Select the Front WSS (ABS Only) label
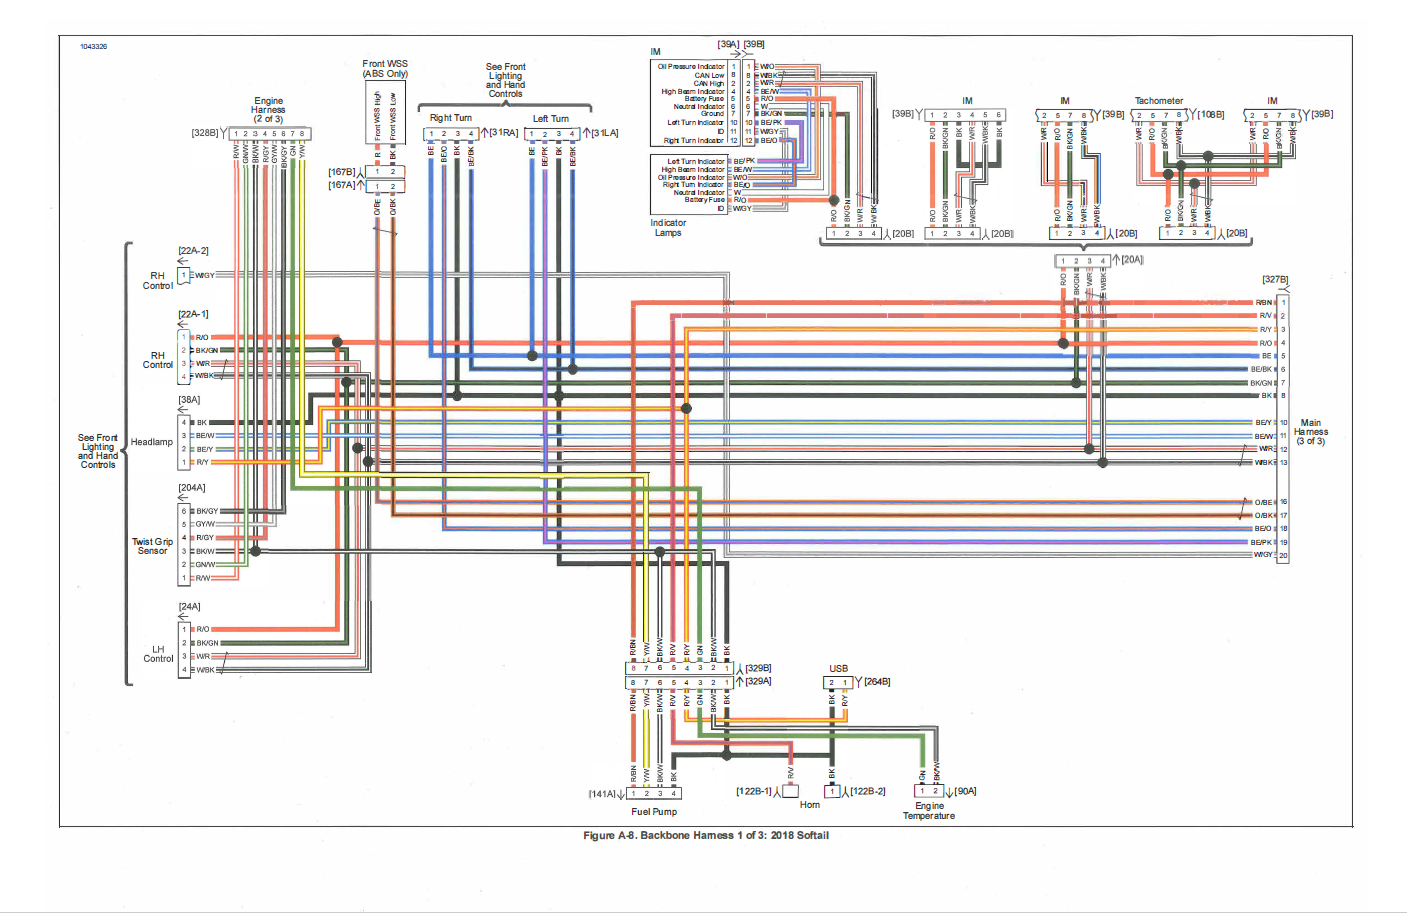1407x913 pixels. click(x=385, y=68)
